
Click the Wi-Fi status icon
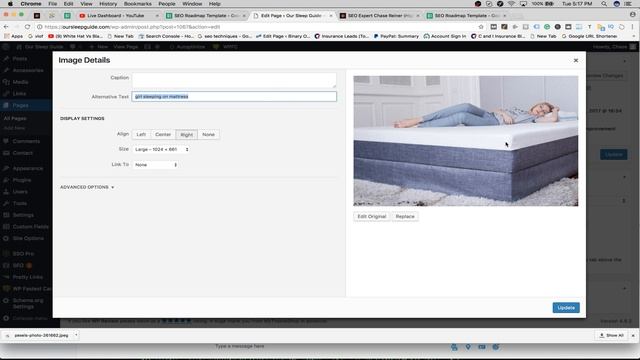[511, 4]
